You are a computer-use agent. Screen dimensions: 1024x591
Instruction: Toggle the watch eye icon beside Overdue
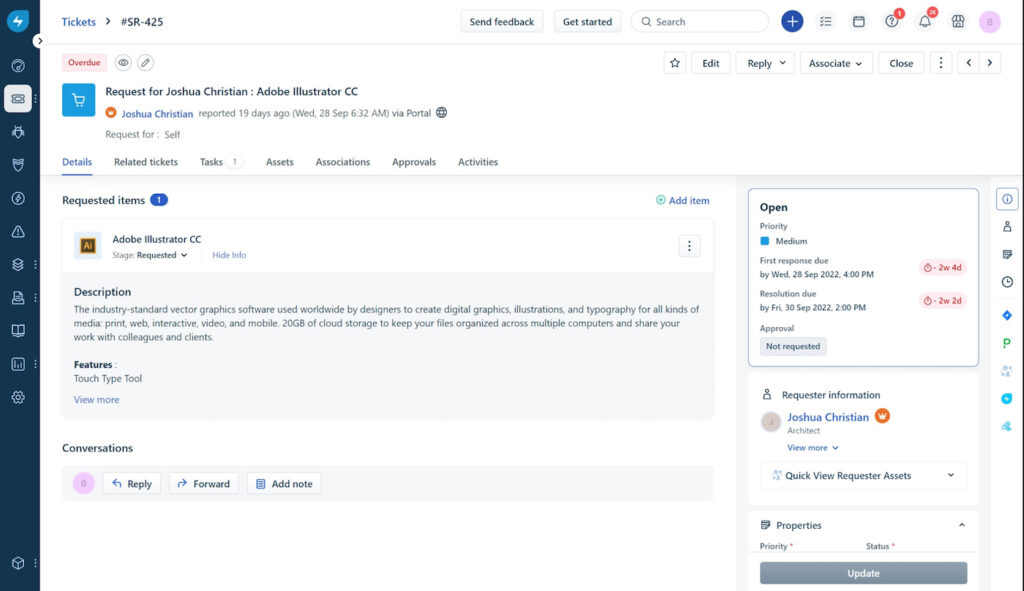click(123, 63)
